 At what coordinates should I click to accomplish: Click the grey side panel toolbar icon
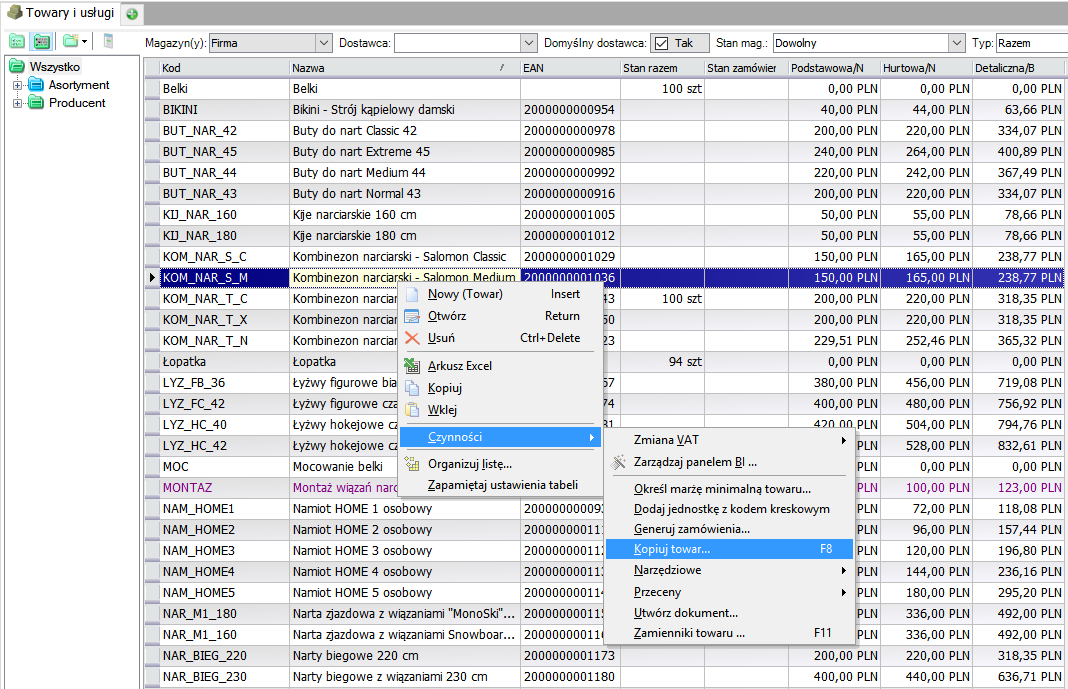[x=108, y=42]
